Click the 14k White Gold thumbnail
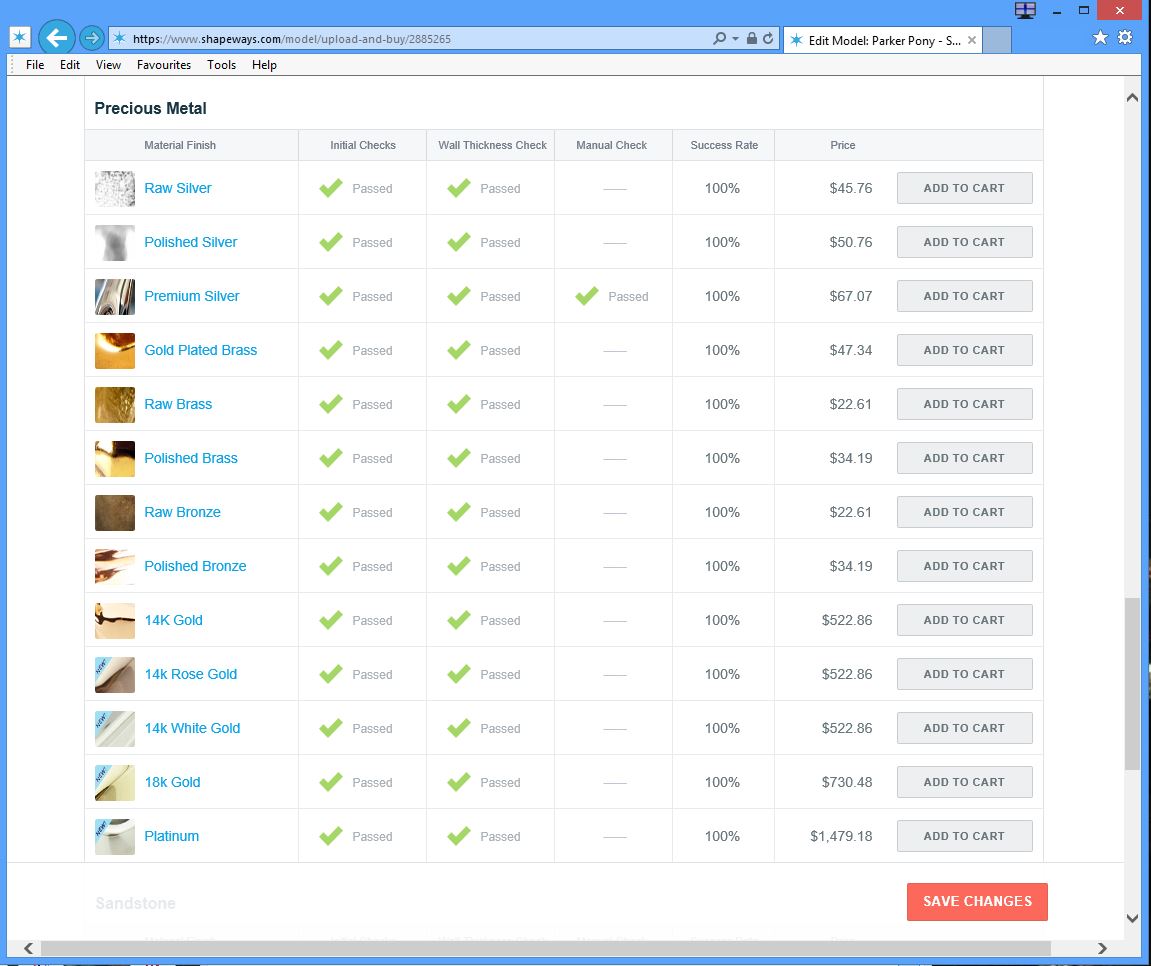Viewport: 1151px width, 966px height. pyautogui.click(x=115, y=729)
